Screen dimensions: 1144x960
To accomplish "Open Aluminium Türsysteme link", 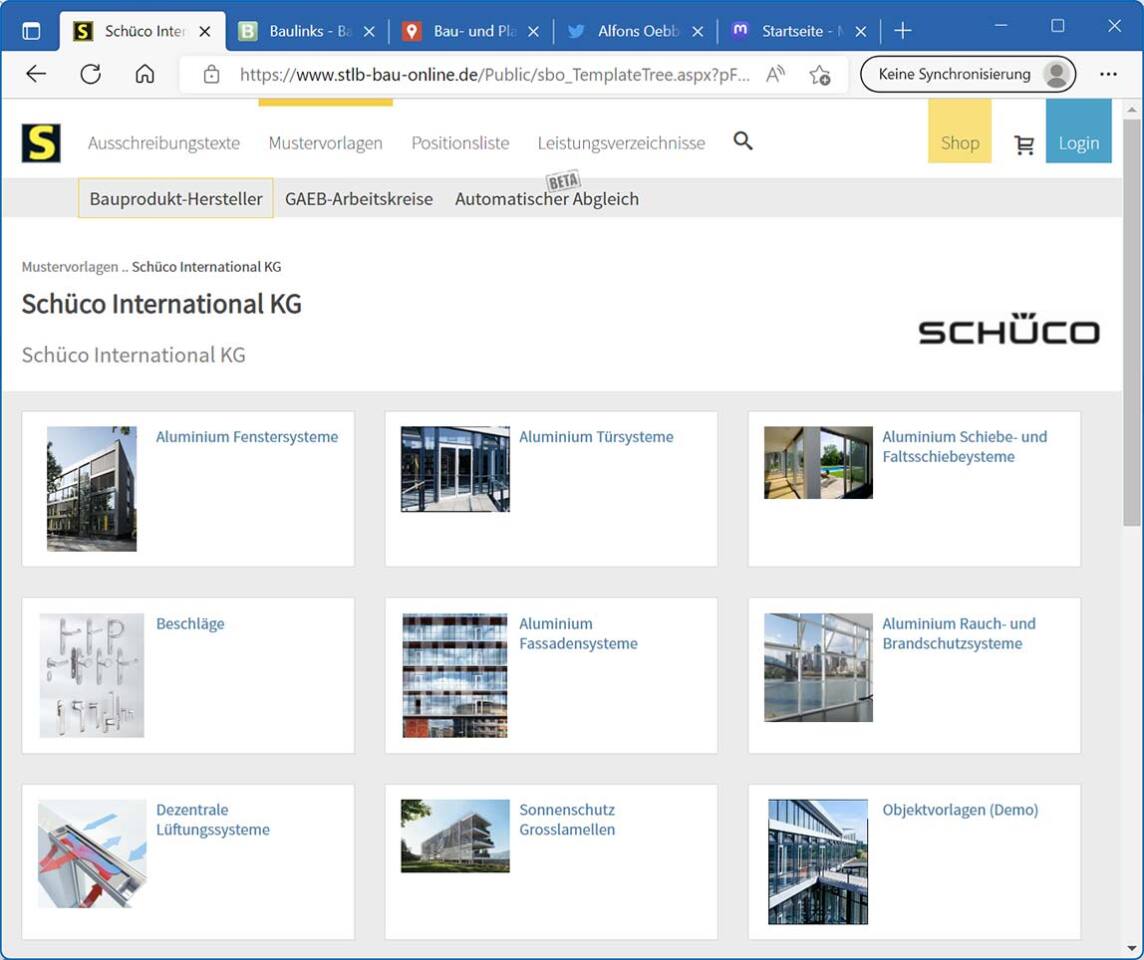I will 596,437.
